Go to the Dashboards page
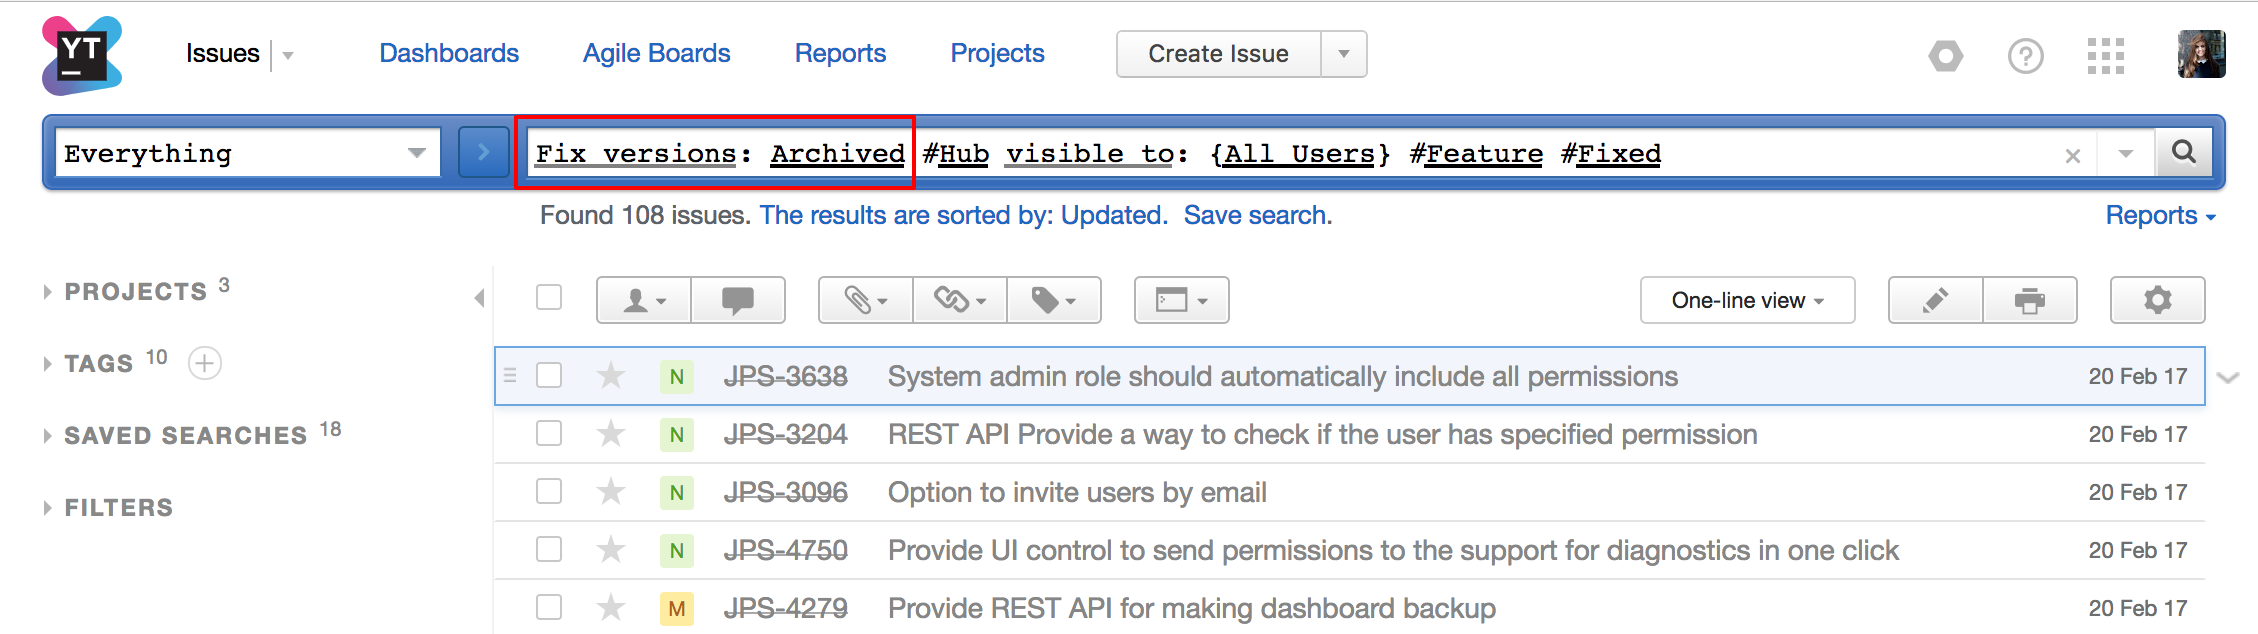Viewport: 2258px width, 634px height. pyautogui.click(x=449, y=53)
